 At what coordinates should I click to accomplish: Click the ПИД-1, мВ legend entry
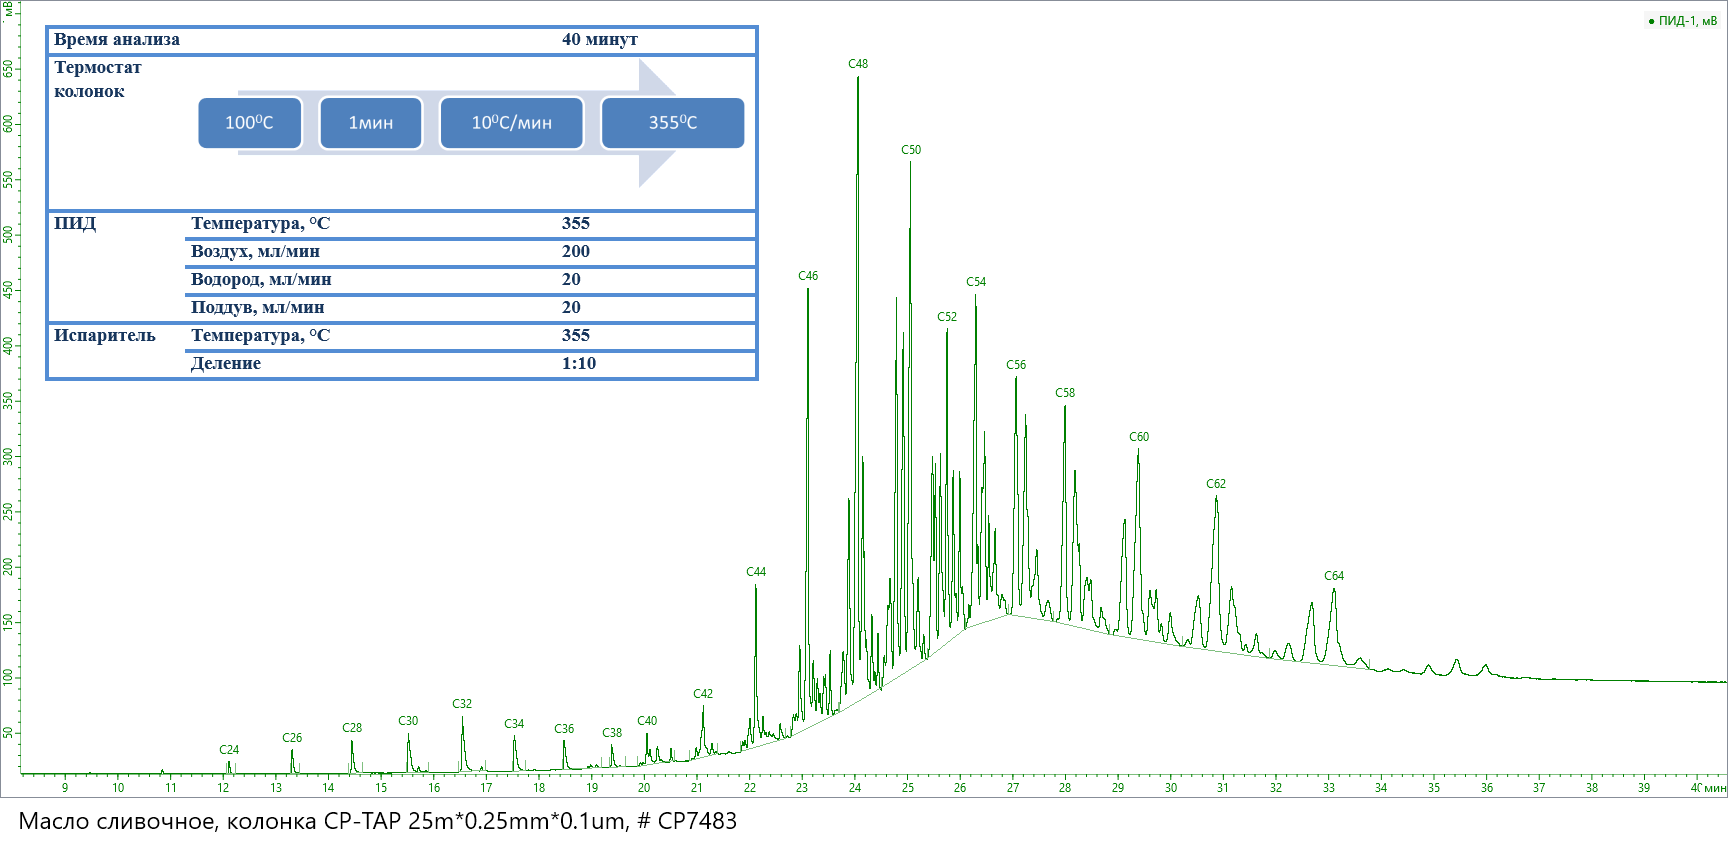click(1683, 21)
